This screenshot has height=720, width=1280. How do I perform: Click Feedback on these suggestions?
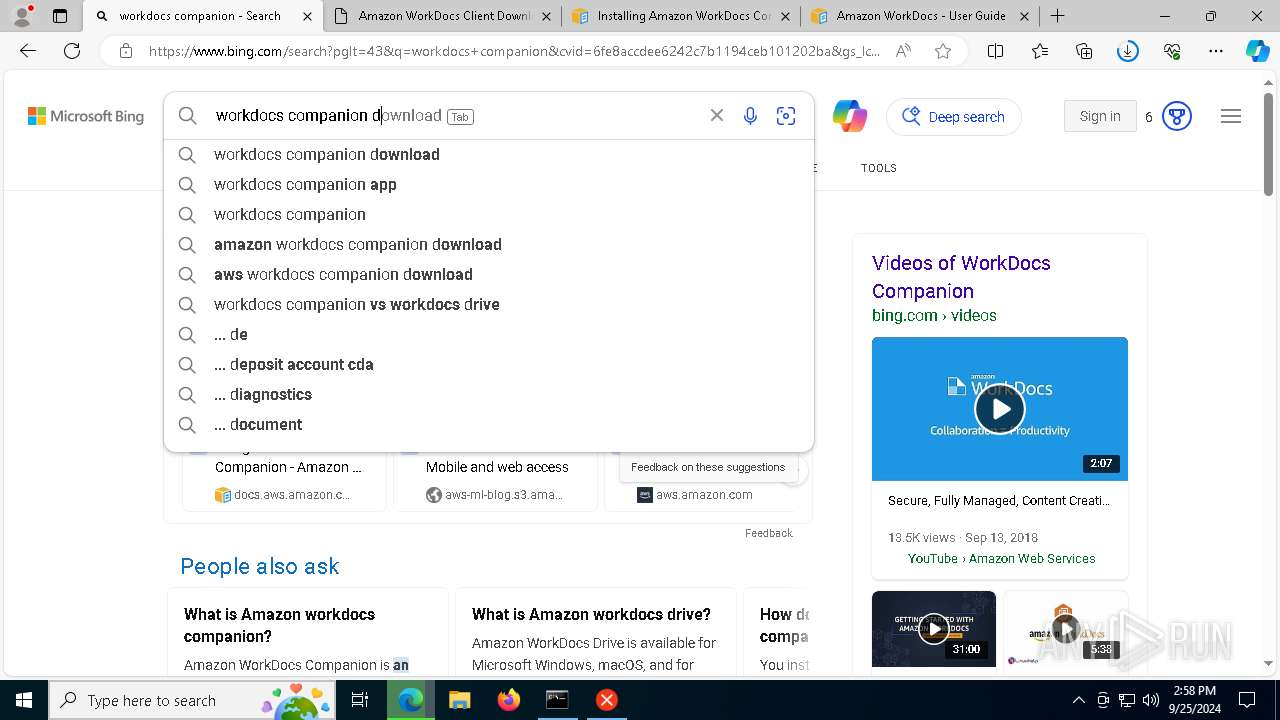(708, 467)
